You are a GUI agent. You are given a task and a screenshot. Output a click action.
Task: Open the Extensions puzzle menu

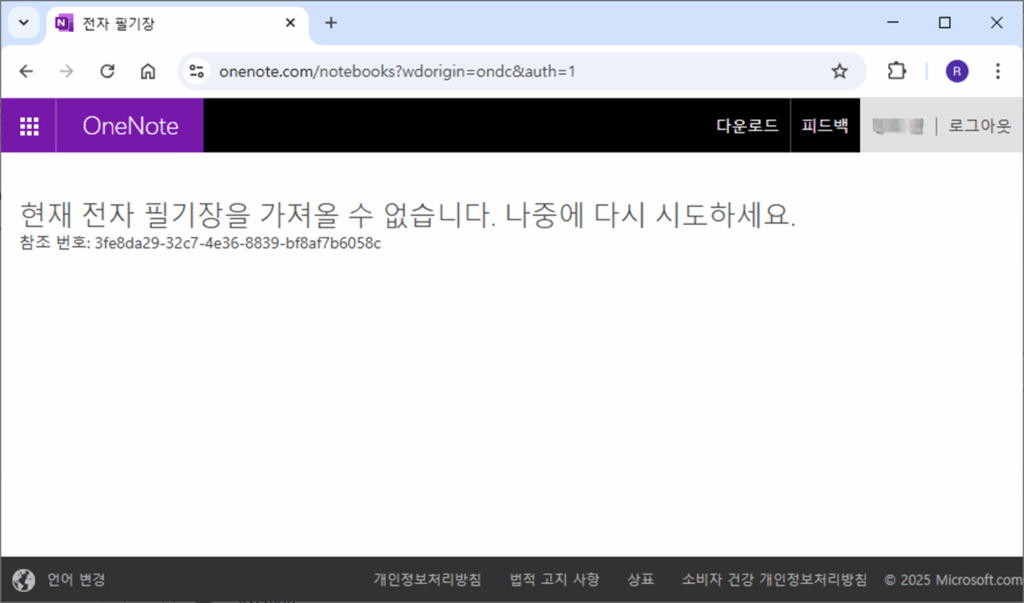tap(897, 71)
